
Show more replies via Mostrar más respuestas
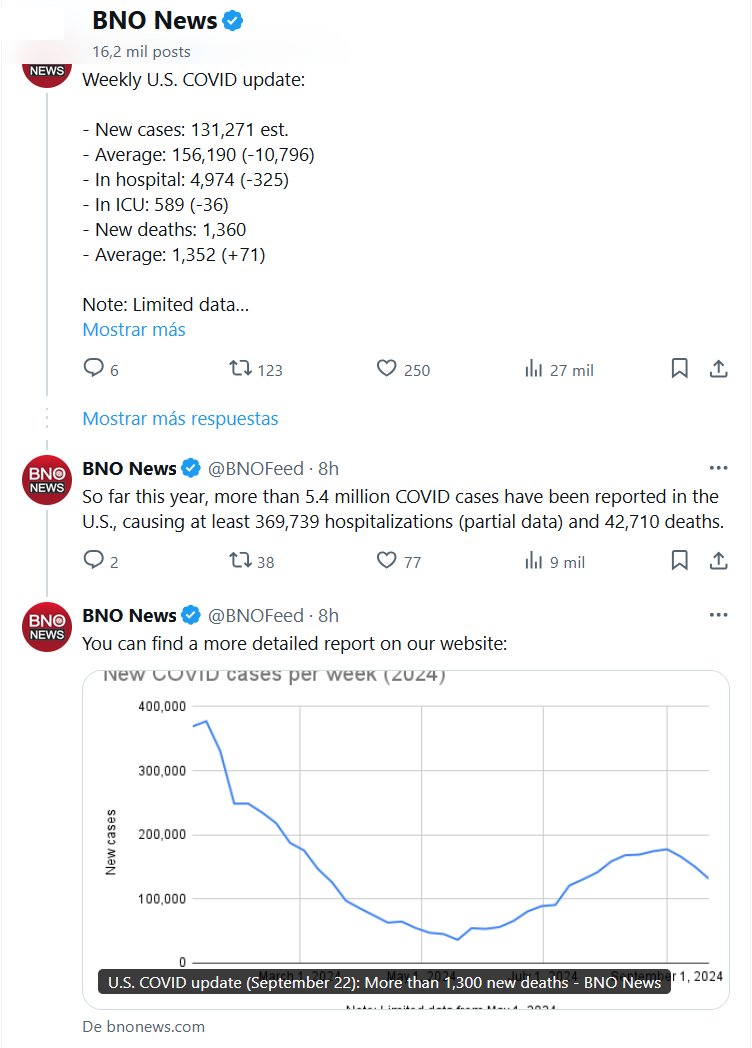[180, 418]
